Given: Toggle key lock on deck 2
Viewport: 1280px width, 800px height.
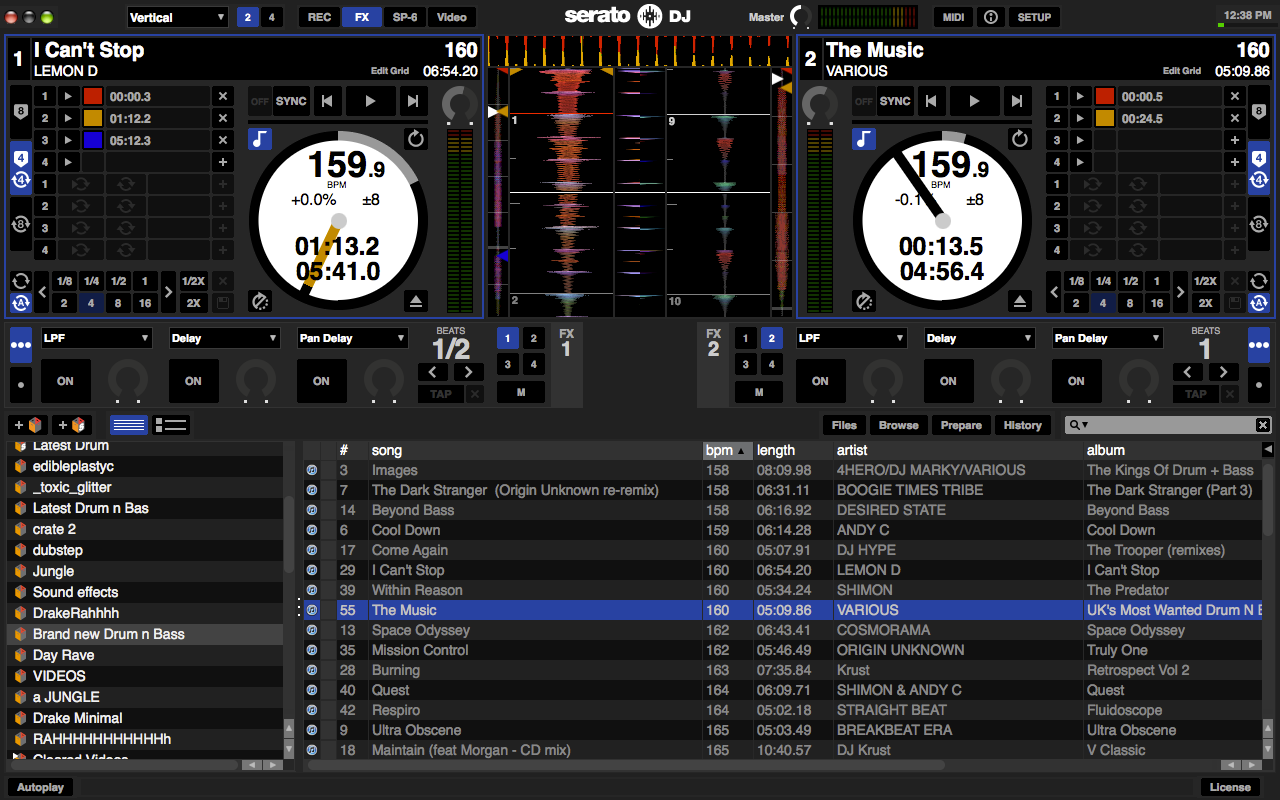Looking at the screenshot, I should coord(864,139).
